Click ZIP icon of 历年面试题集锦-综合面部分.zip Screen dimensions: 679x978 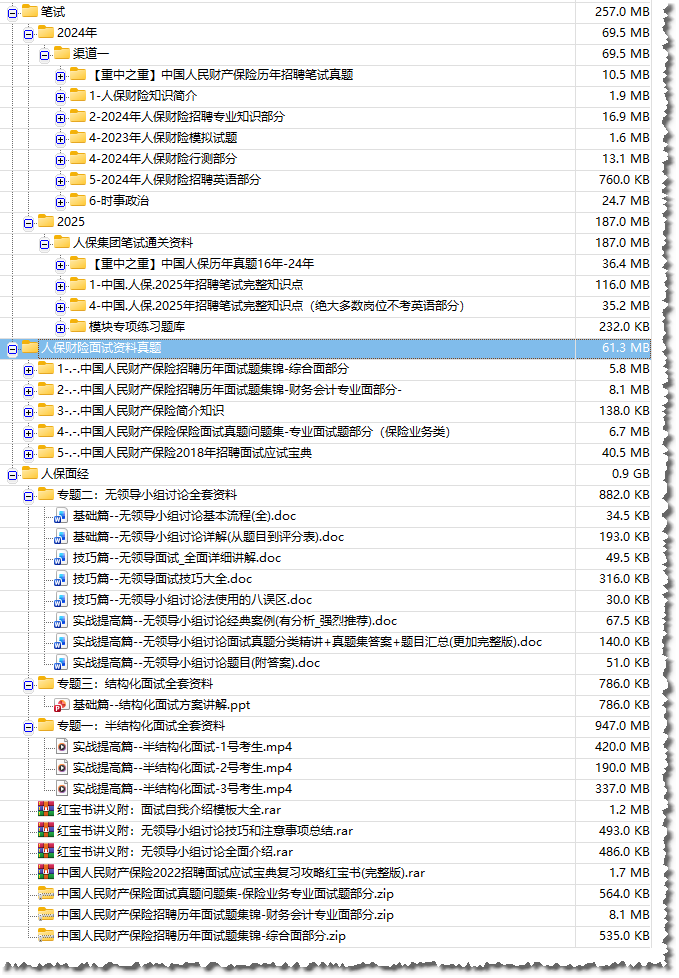click(x=46, y=936)
